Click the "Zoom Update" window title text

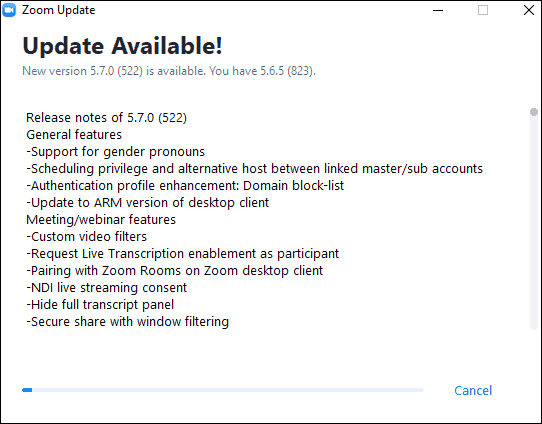coord(58,10)
